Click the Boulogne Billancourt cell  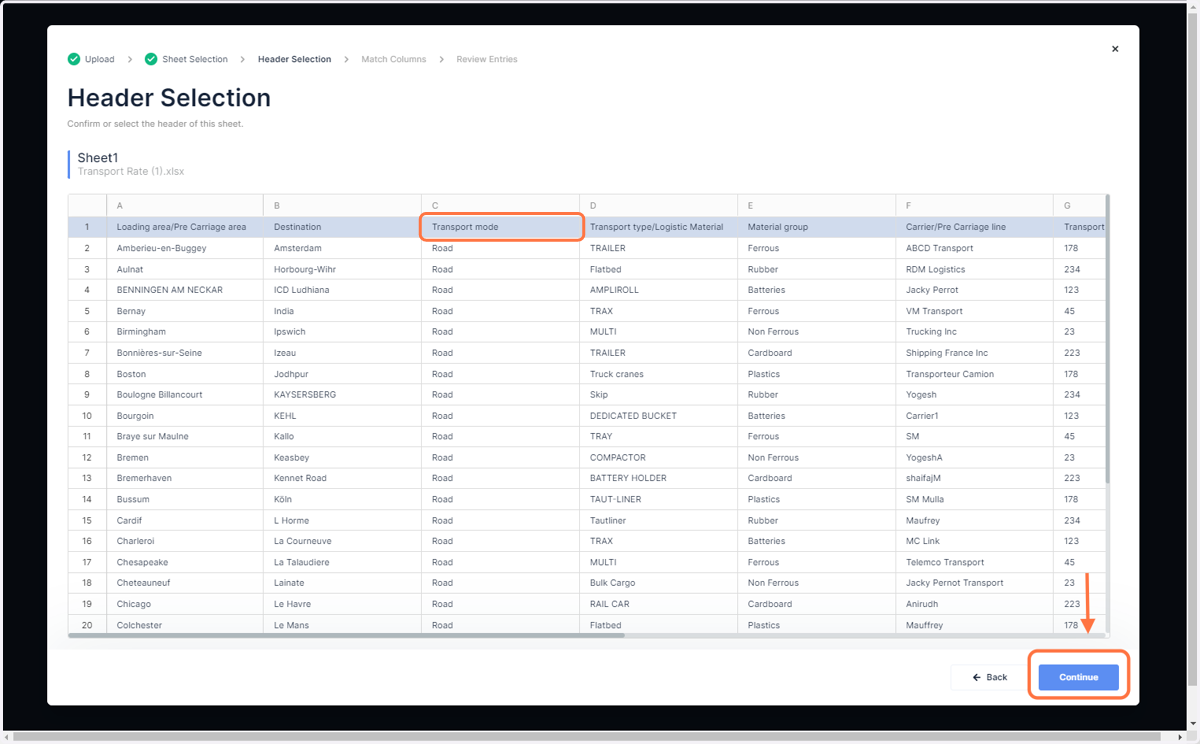click(x=184, y=395)
